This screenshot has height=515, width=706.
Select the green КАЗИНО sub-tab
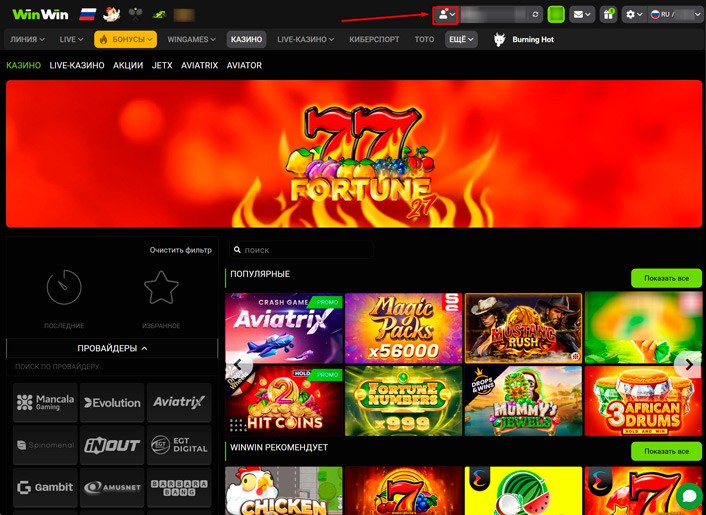[23, 65]
